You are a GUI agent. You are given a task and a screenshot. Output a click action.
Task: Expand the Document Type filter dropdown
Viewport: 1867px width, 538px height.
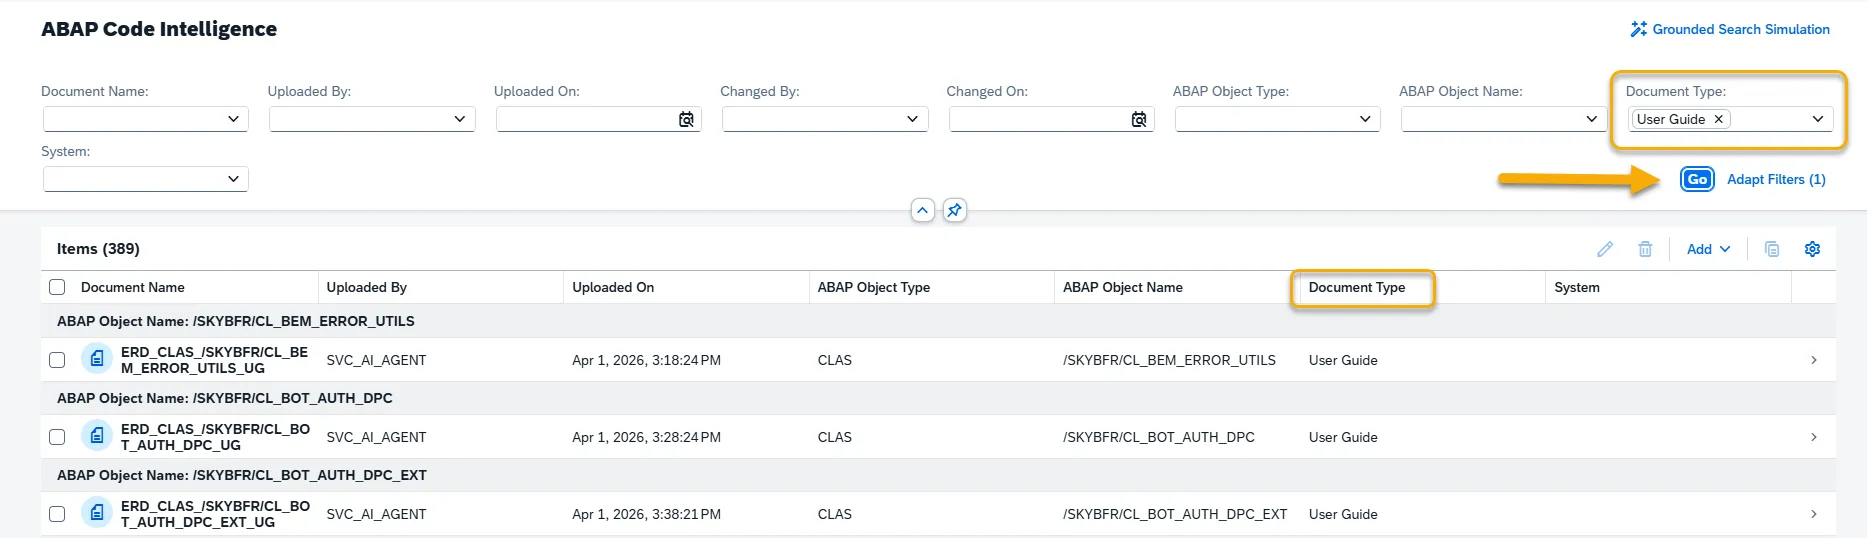click(x=1818, y=119)
